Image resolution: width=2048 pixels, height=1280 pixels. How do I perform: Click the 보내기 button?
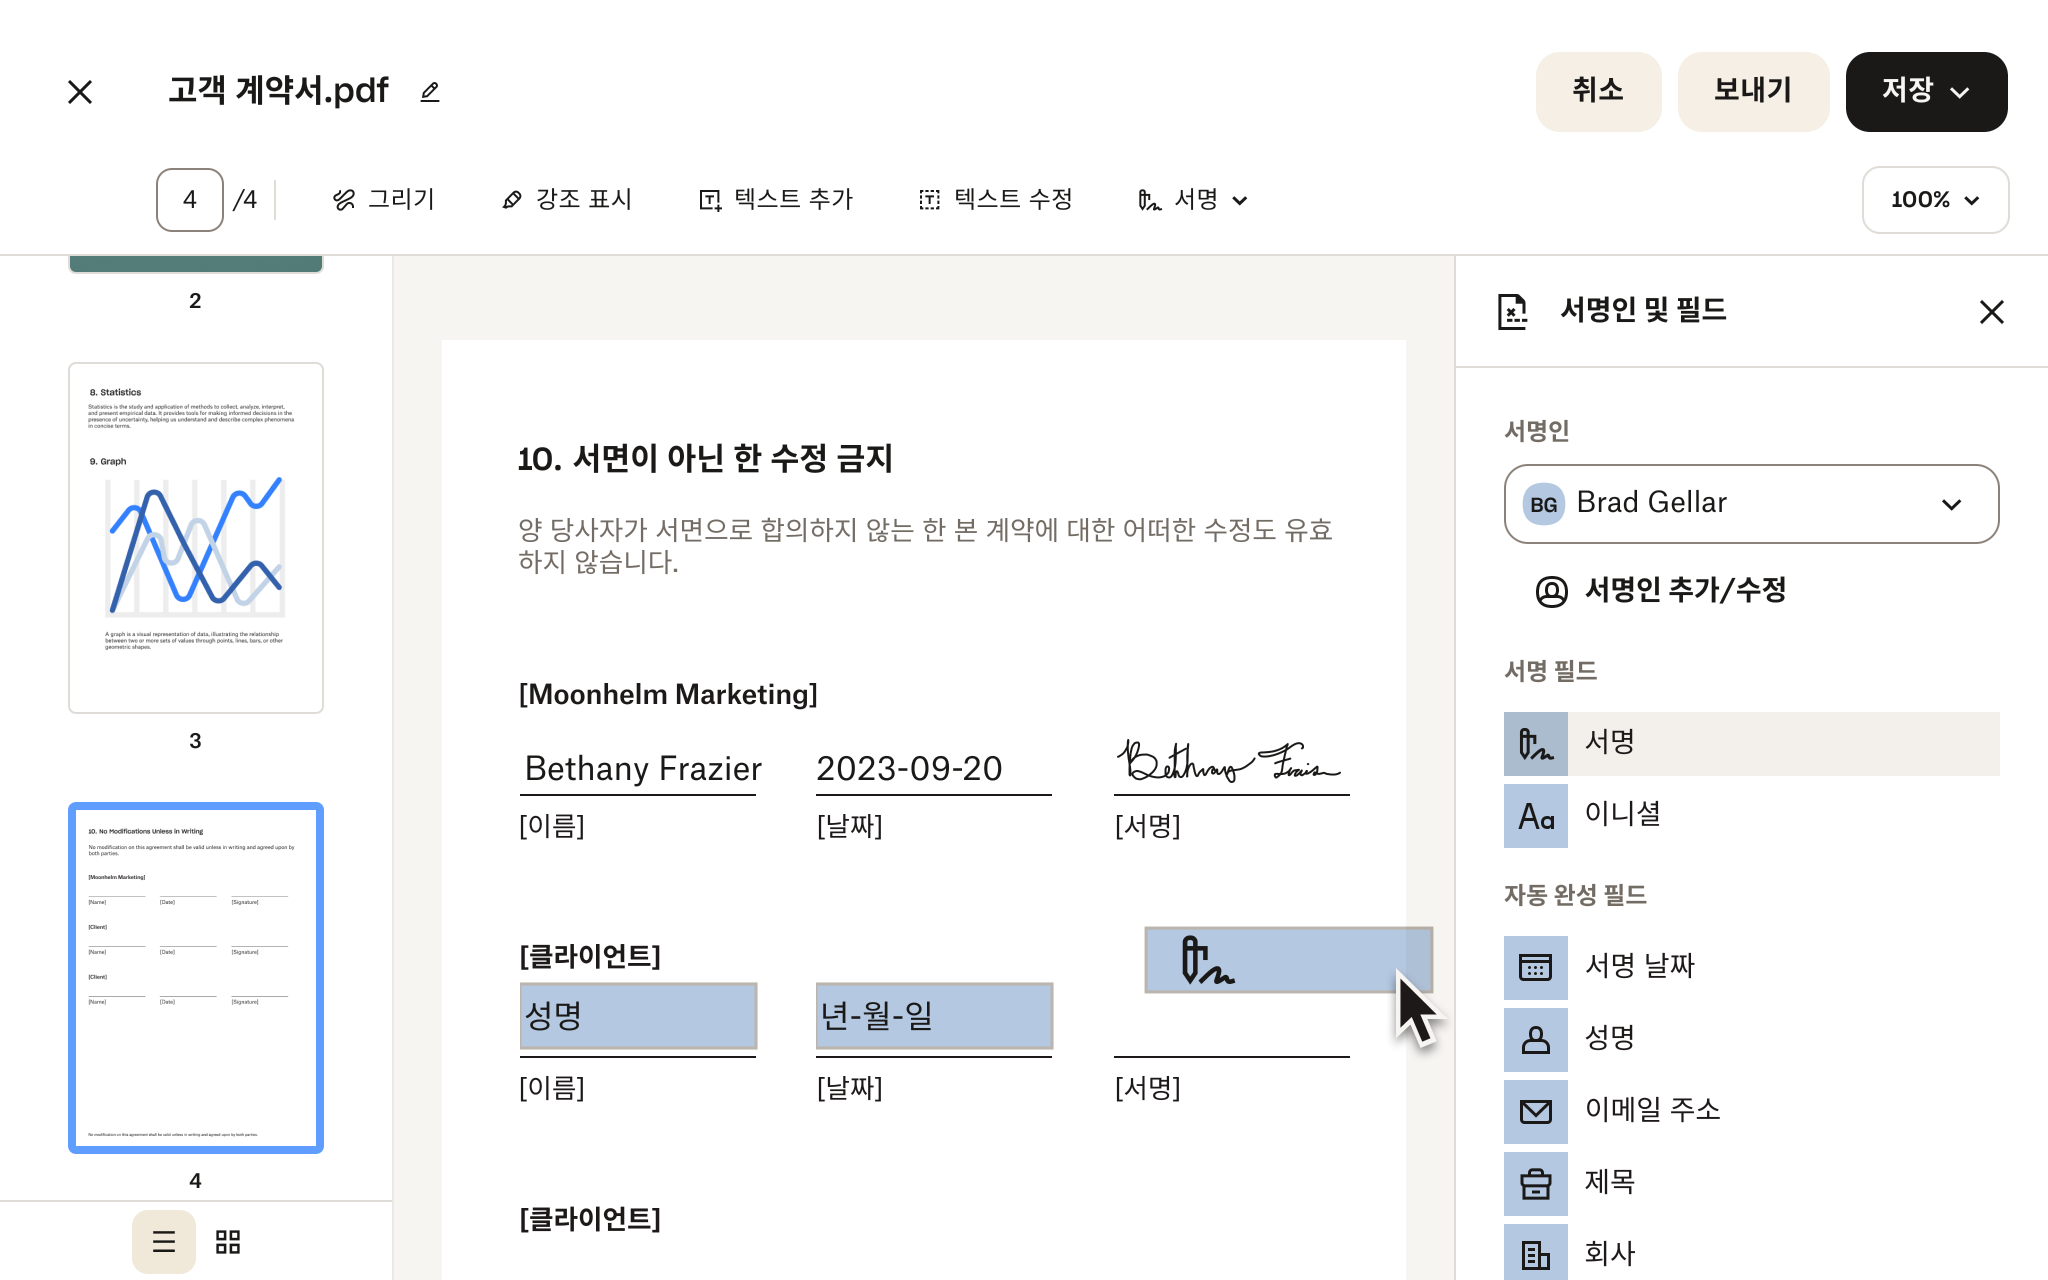coord(1753,91)
